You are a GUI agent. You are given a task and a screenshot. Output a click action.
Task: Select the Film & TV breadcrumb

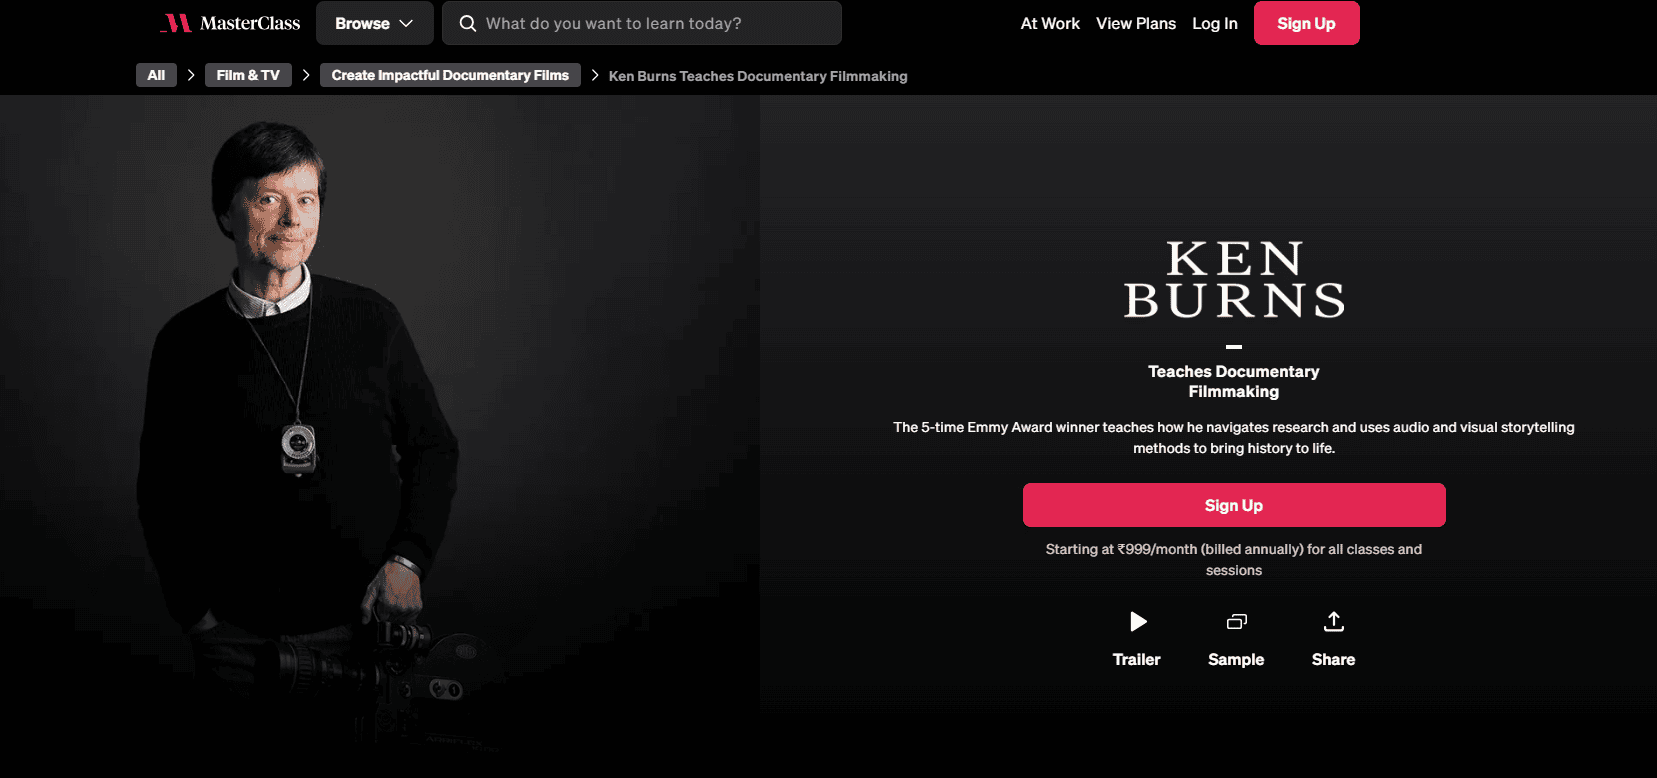tap(248, 75)
